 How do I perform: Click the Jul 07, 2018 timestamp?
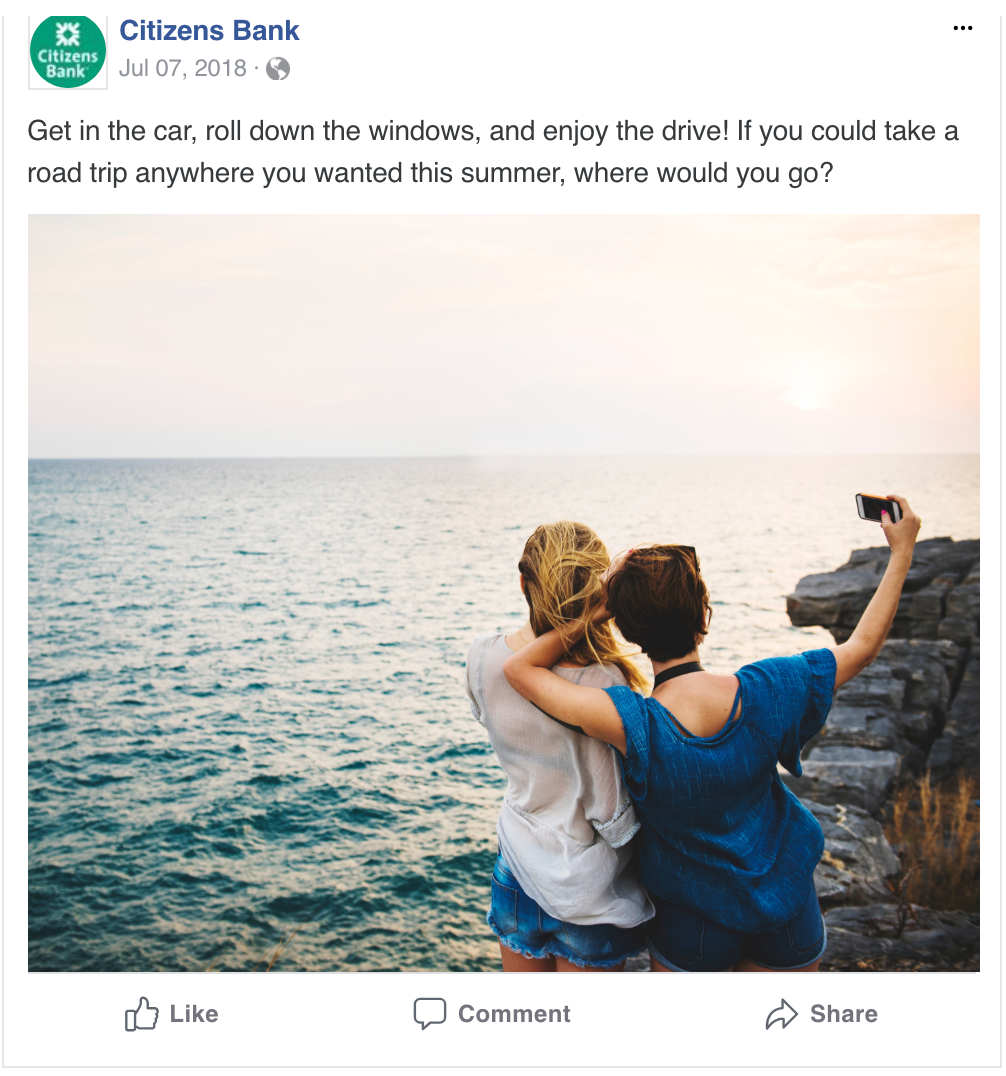tap(183, 68)
